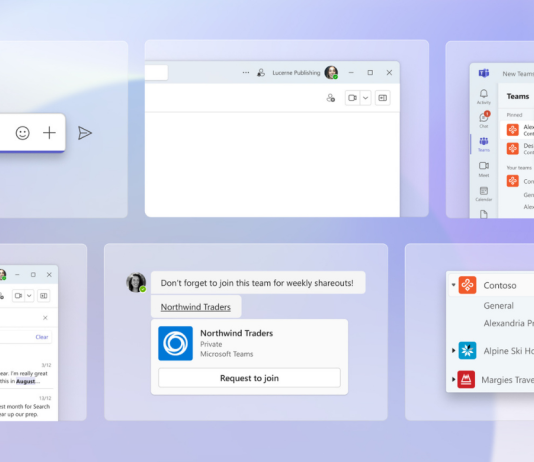Image resolution: width=534 pixels, height=462 pixels.
Task: Click the Lucerne Publishing profile avatar
Action: click(x=331, y=72)
